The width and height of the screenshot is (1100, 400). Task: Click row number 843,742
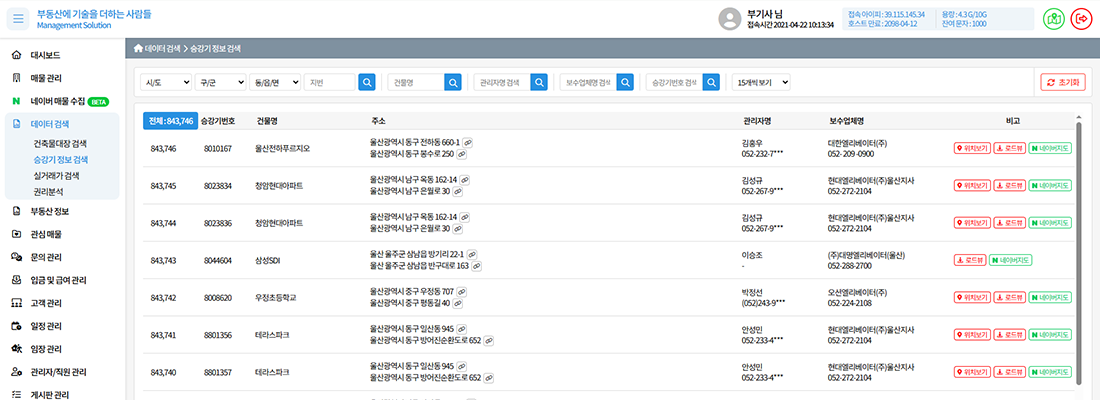pyautogui.click(x=163, y=298)
